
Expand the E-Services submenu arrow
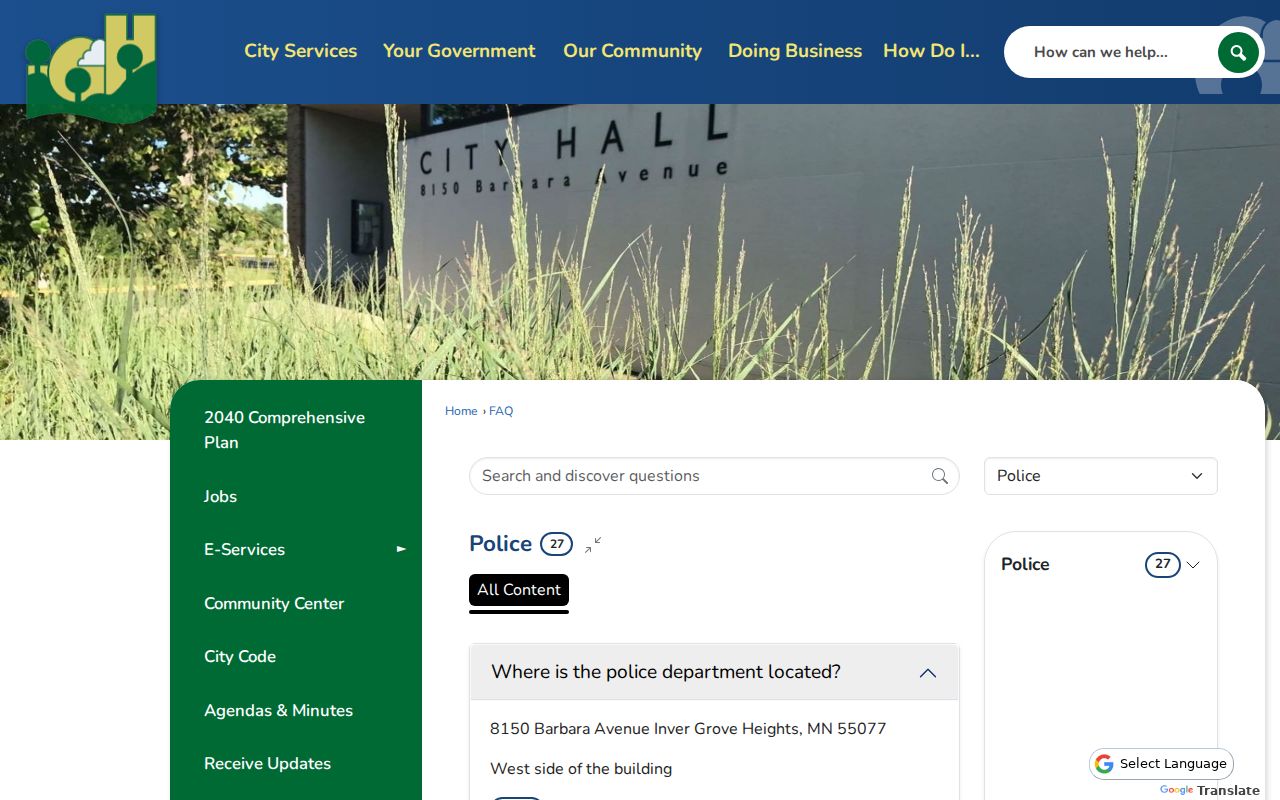point(401,549)
